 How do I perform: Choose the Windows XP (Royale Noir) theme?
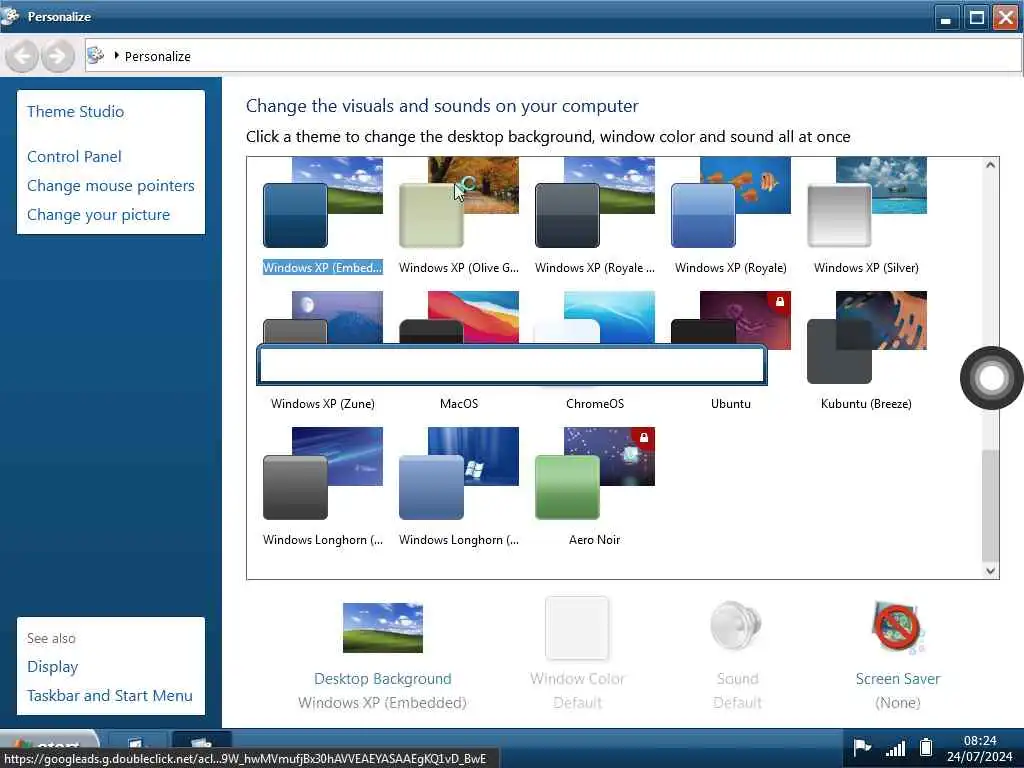(x=594, y=202)
